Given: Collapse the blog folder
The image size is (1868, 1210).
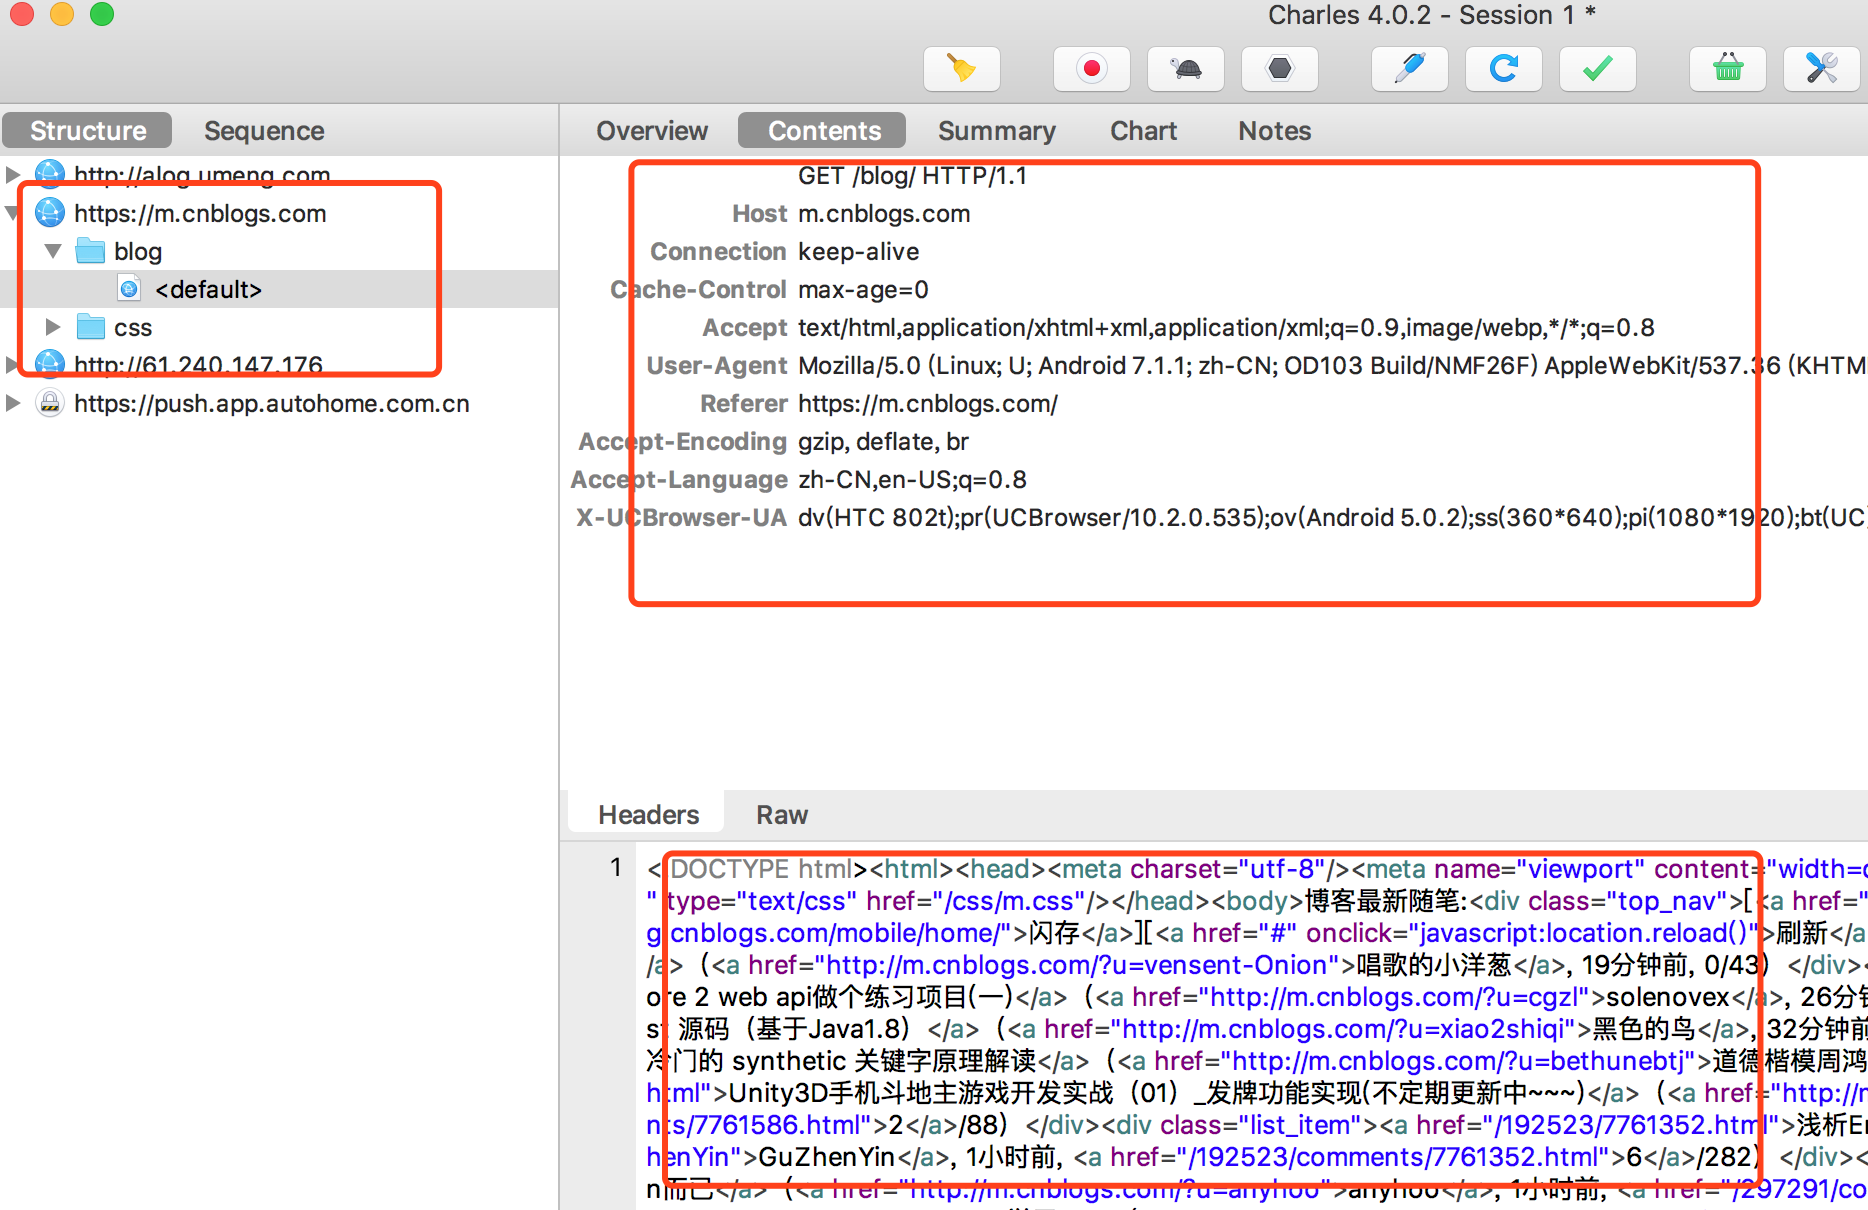Looking at the screenshot, I should 53,250.
